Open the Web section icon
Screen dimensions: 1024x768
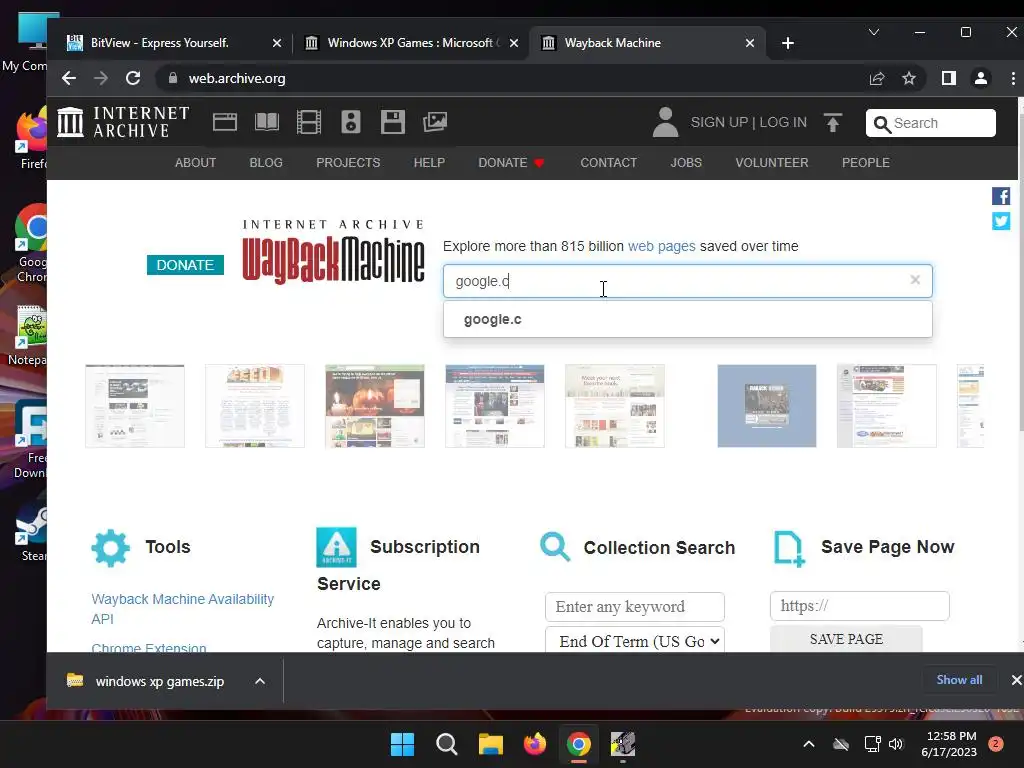225,122
